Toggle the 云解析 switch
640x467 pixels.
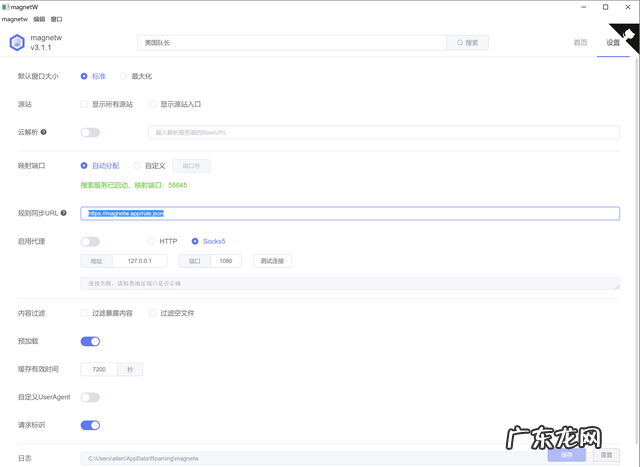coord(90,132)
